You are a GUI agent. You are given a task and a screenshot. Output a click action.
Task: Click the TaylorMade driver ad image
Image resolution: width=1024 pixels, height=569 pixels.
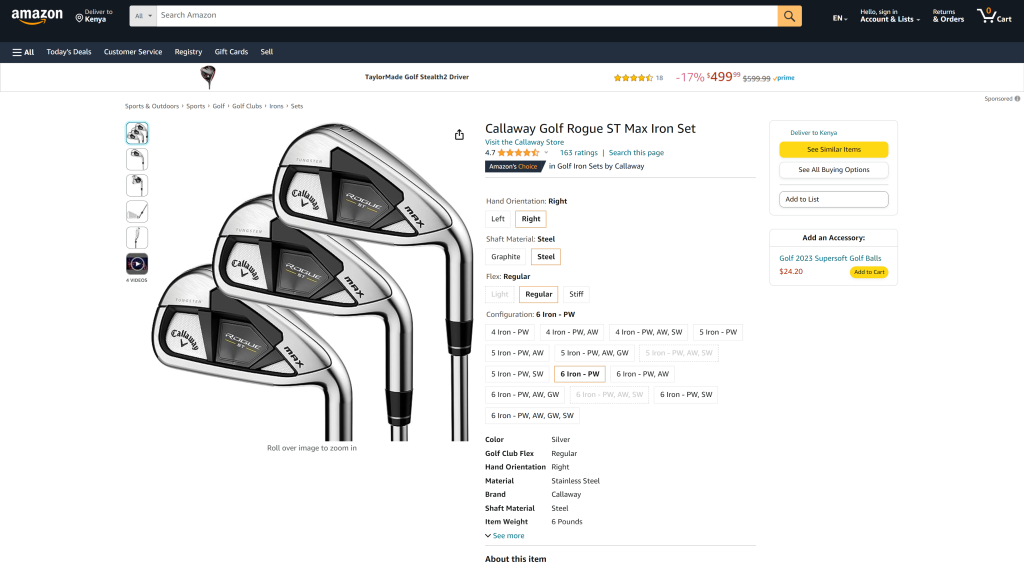[208, 77]
